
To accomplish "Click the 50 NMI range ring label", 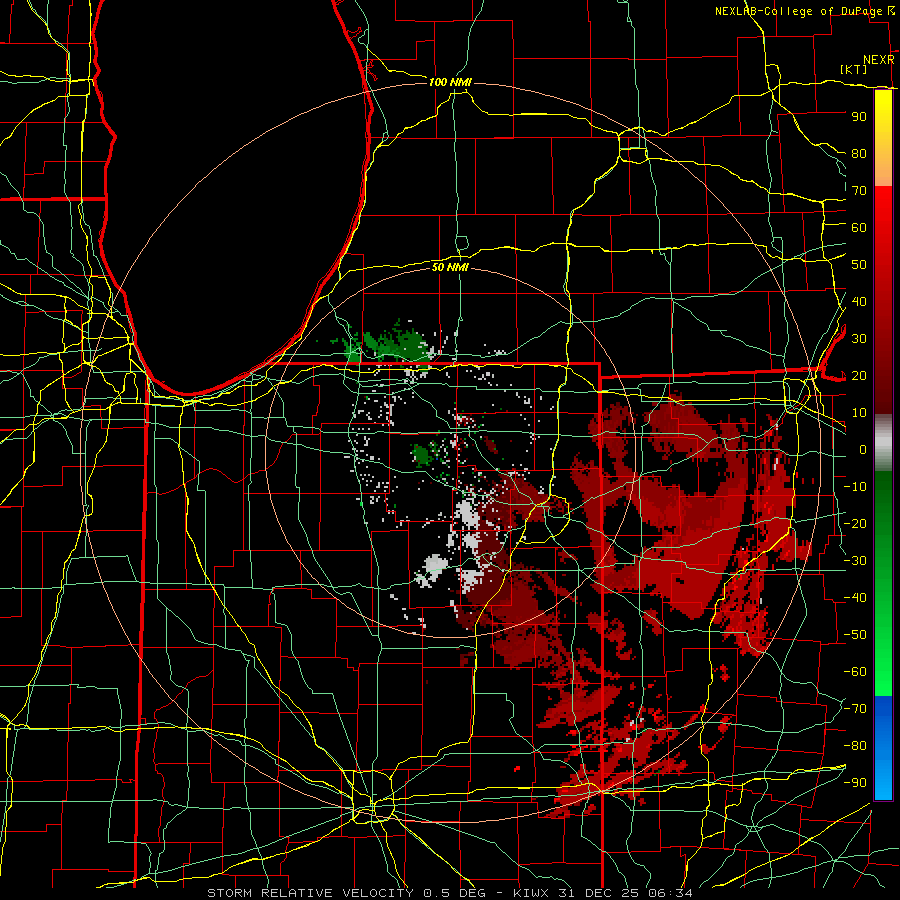I will coord(450,267).
